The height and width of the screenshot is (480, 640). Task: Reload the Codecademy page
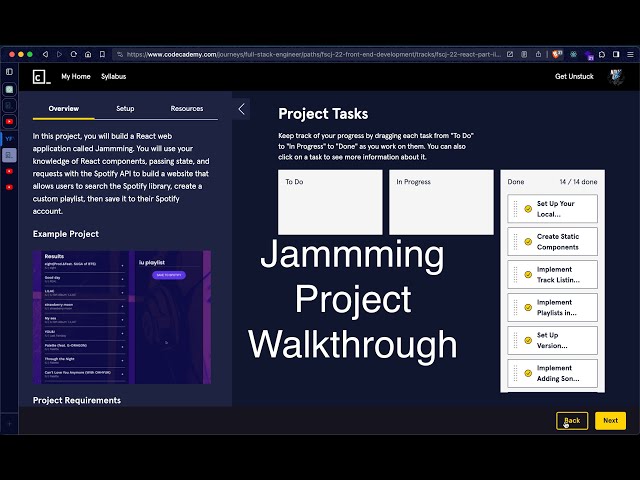pyautogui.click(x=73, y=54)
